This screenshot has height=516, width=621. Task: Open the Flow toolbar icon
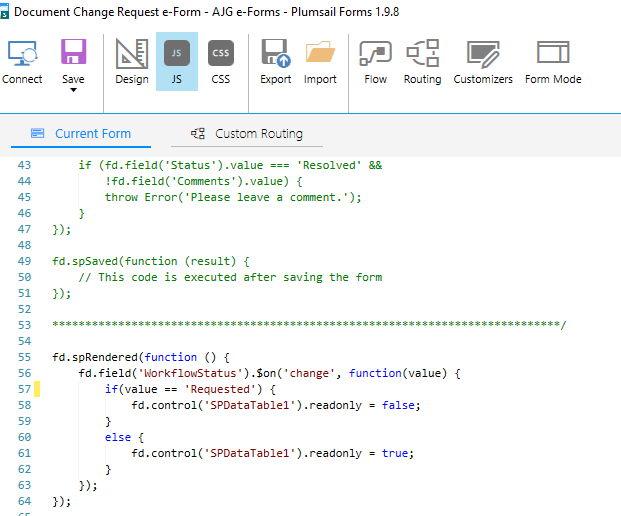pos(375,54)
